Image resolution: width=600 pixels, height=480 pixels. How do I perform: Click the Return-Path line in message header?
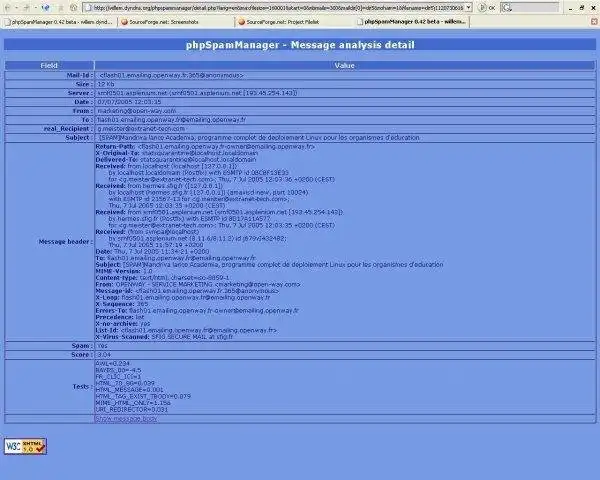pos(205,146)
